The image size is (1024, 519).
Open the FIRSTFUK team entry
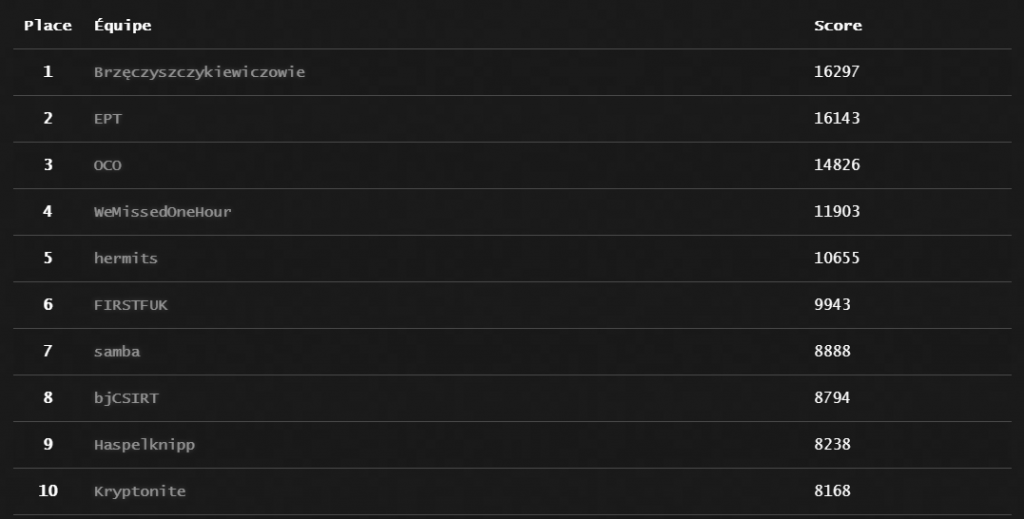click(x=131, y=305)
